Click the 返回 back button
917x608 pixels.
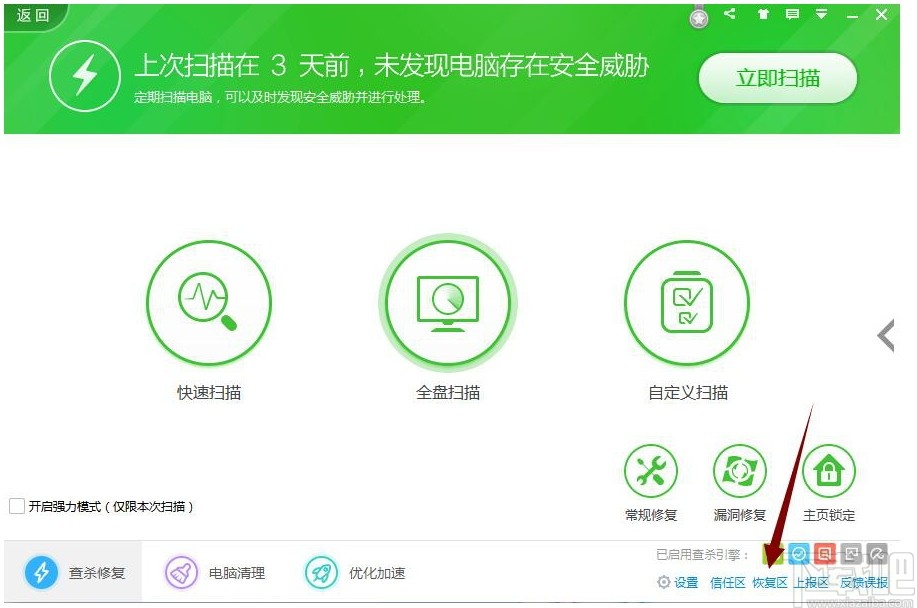point(30,16)
